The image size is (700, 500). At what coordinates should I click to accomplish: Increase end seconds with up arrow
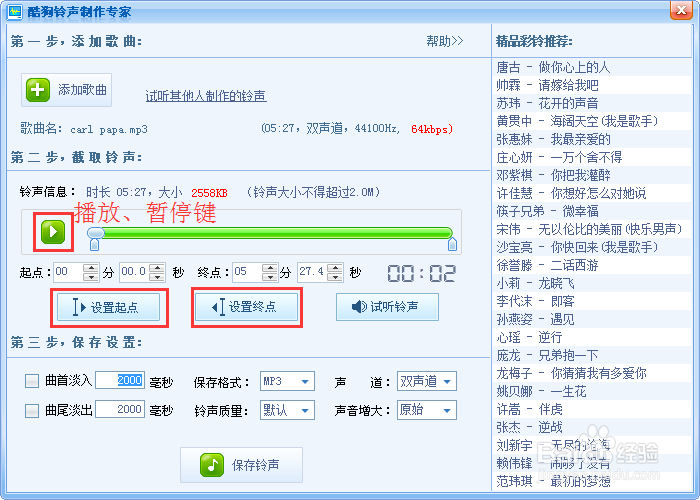335,267
